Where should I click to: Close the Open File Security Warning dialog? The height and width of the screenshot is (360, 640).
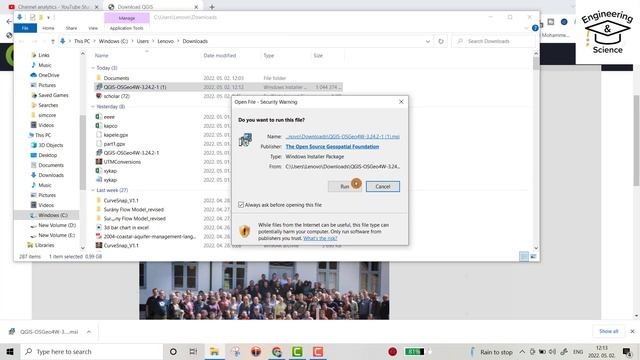pos(401,102)
